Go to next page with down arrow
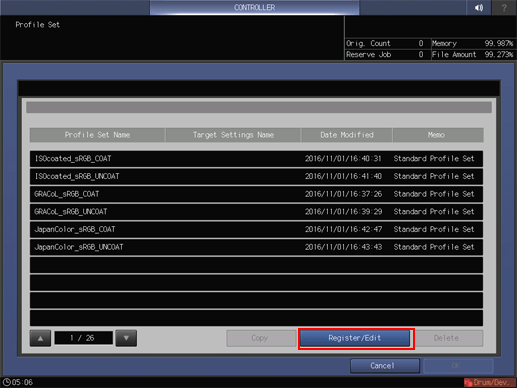 [x=126, y=338]
